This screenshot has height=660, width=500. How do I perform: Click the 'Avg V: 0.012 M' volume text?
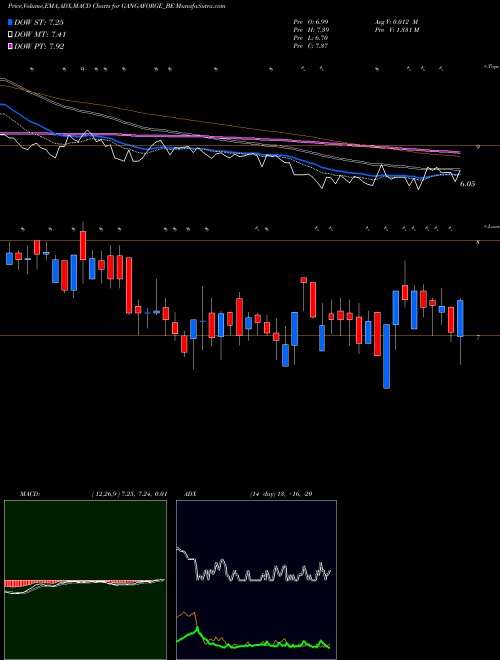coord(396,21)
